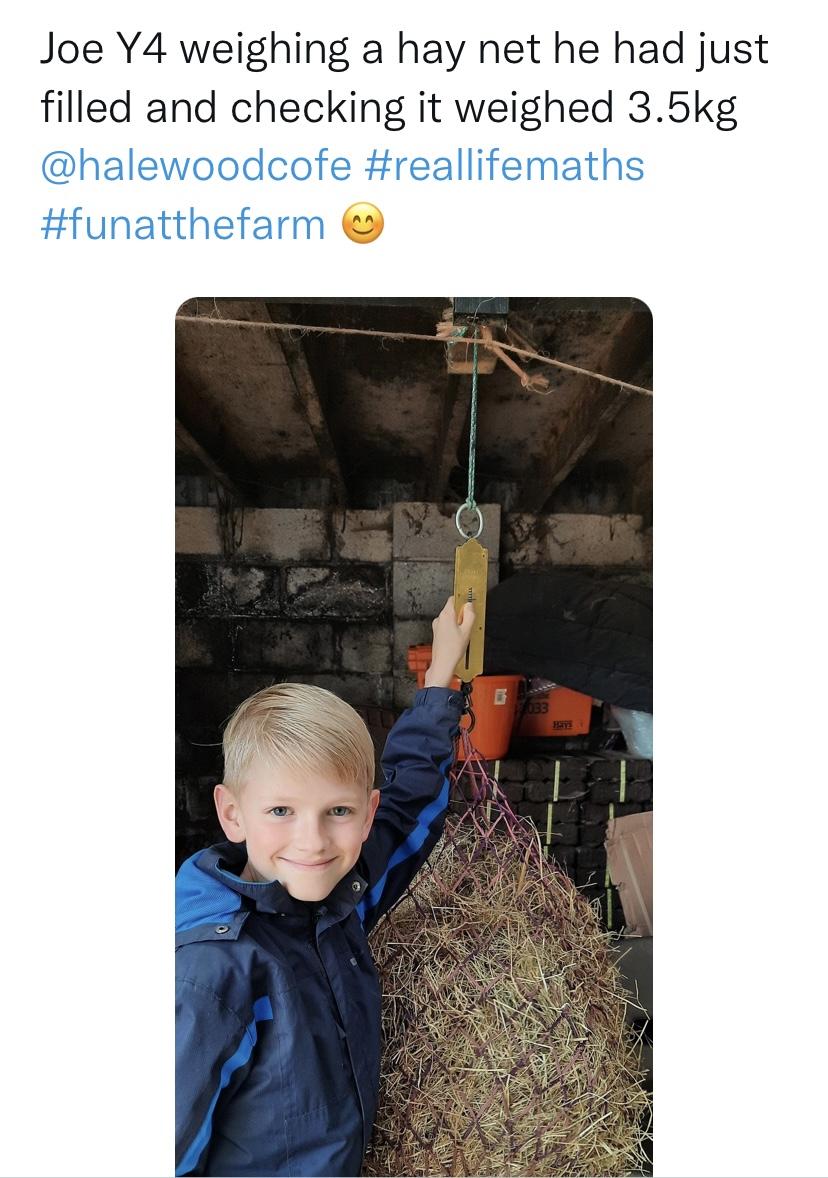Click the word "filled" in the tweet

point(86,108)
